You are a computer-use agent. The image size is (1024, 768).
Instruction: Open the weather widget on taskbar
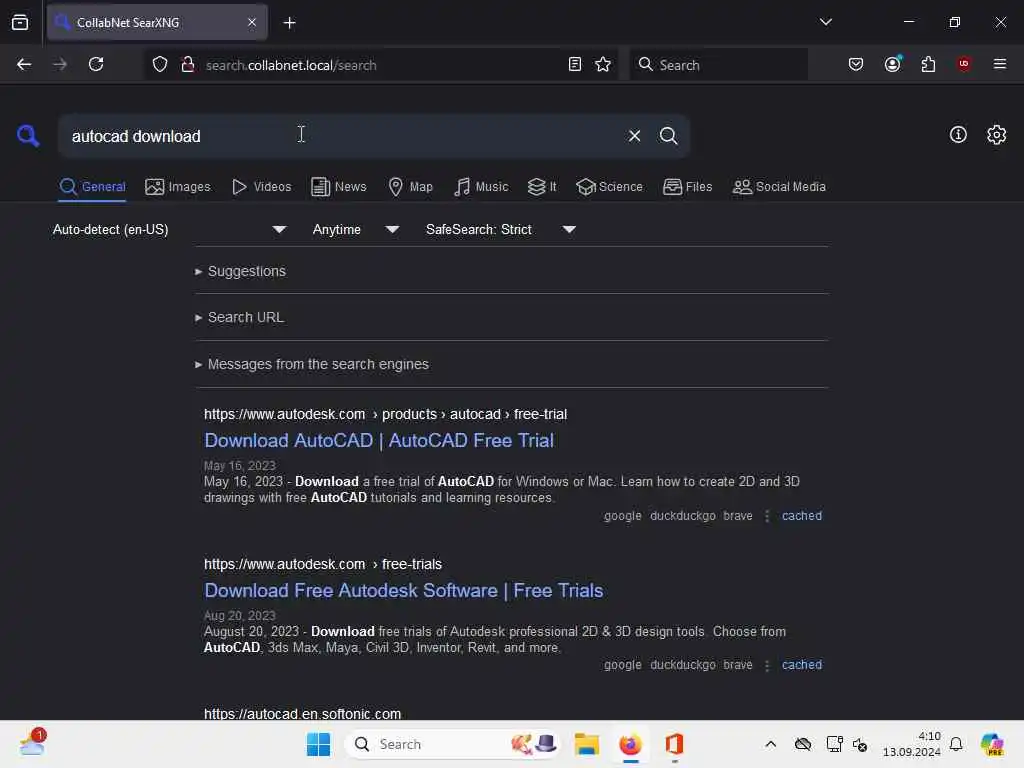(x=33, y=743)
